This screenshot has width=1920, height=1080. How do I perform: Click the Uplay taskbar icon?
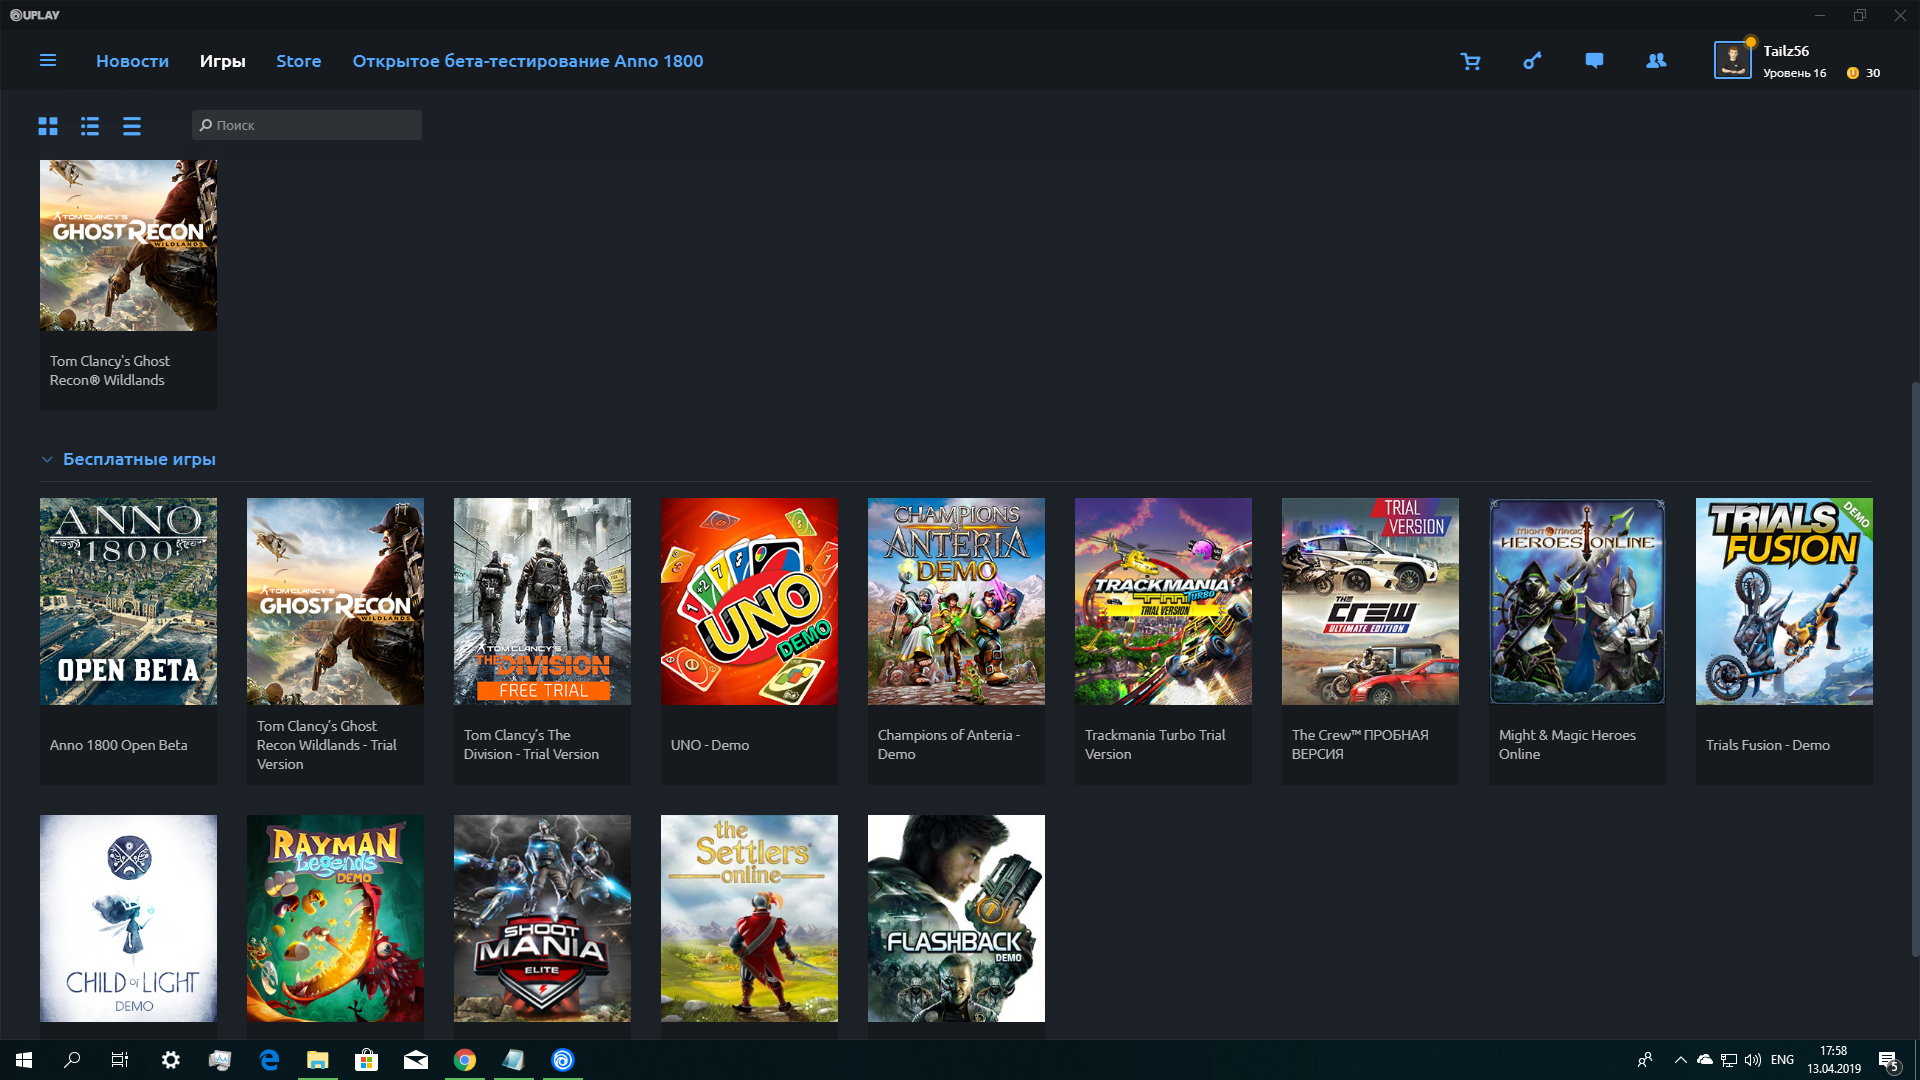[563, 1060]
